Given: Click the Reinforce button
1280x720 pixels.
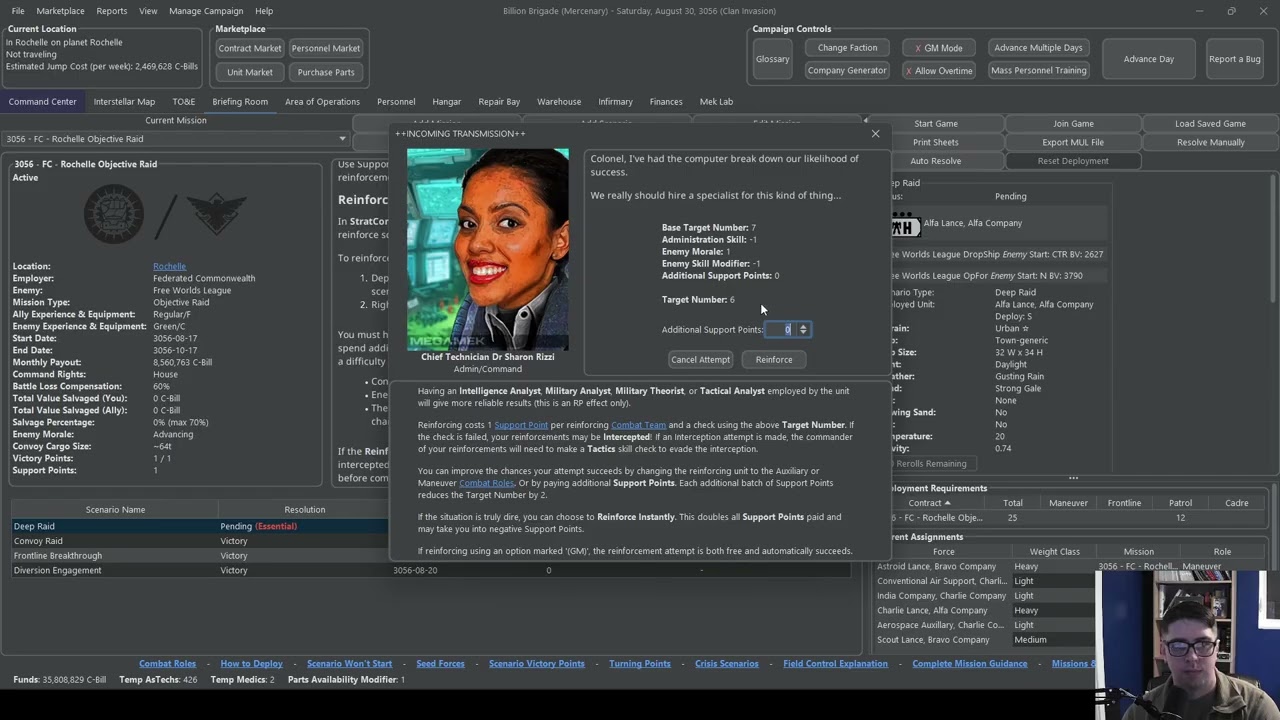Looking at the screenshot, I should pyautogui.click(x=774, y=359).
